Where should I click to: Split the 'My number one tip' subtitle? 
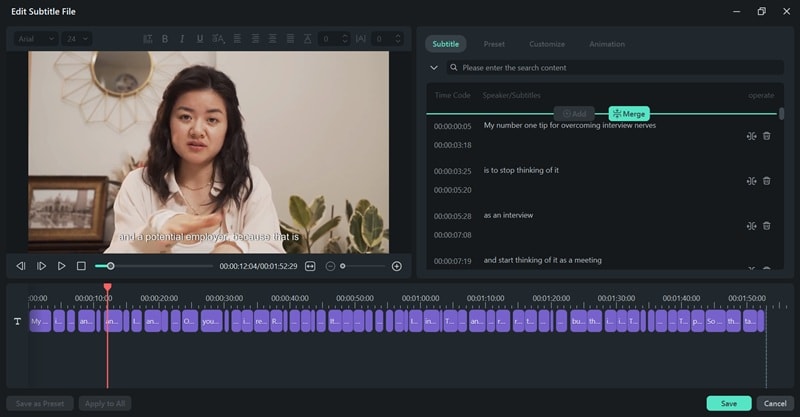coord(752,136)
